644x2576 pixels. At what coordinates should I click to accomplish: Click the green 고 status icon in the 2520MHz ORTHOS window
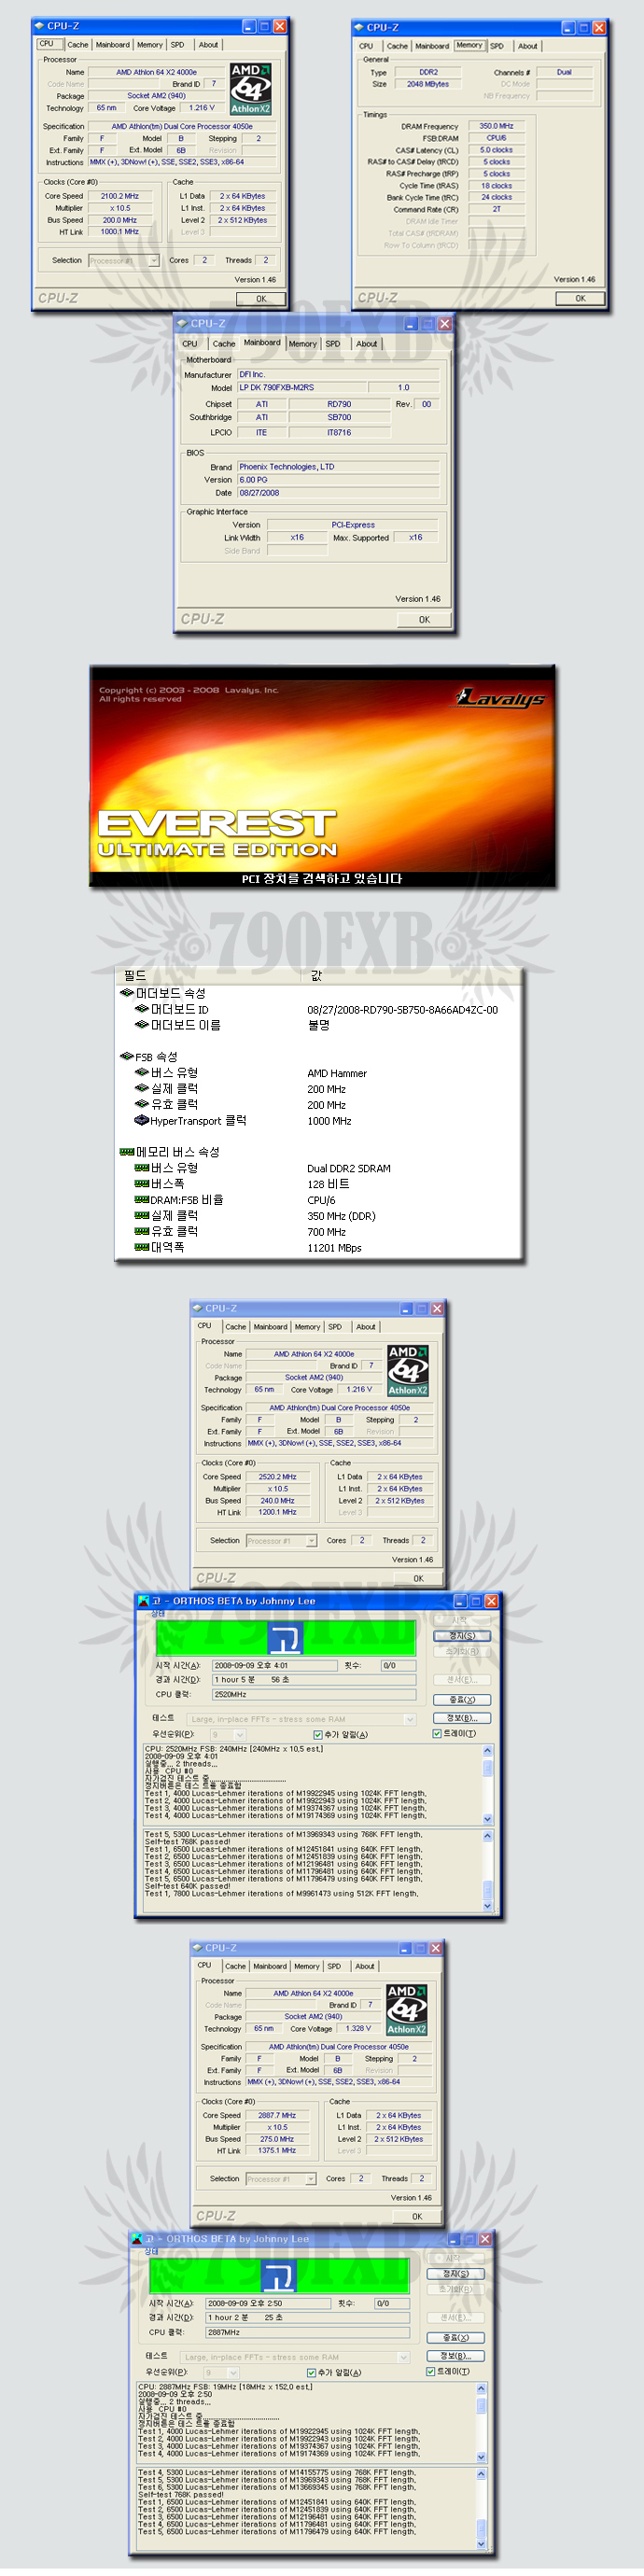point(285,1638)
